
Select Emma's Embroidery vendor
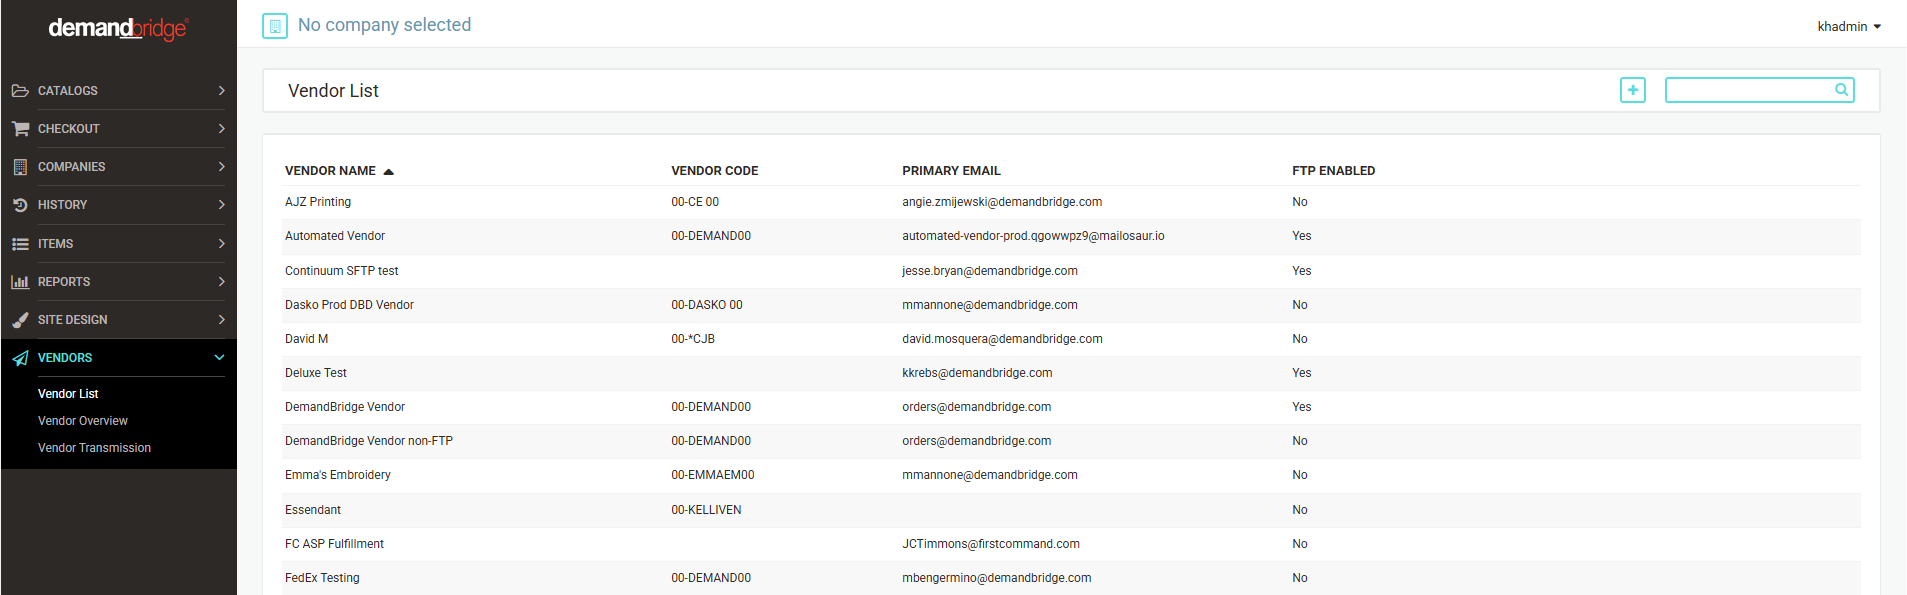(1071, 475)
